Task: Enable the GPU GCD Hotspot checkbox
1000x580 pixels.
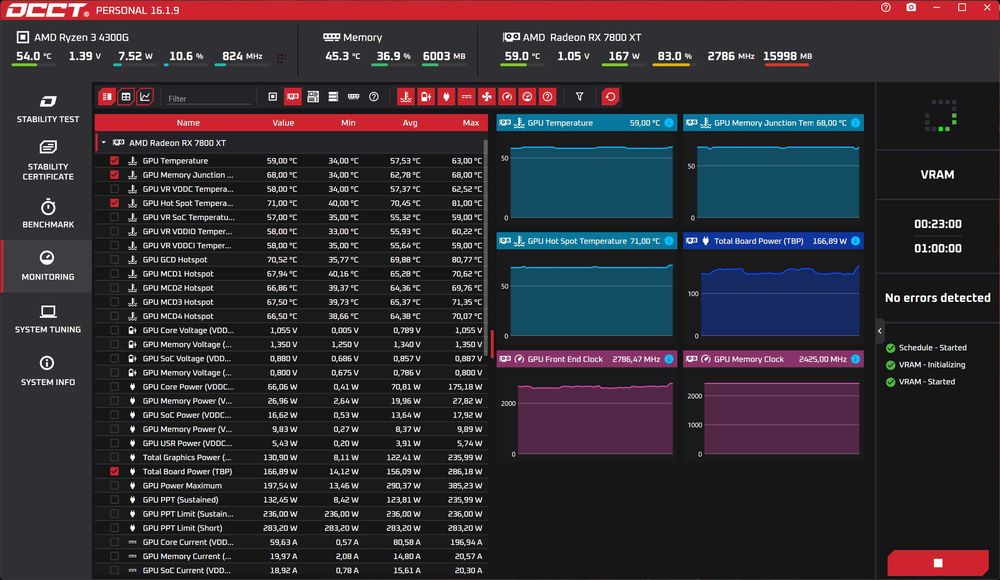Action: (x=114, y=260)
